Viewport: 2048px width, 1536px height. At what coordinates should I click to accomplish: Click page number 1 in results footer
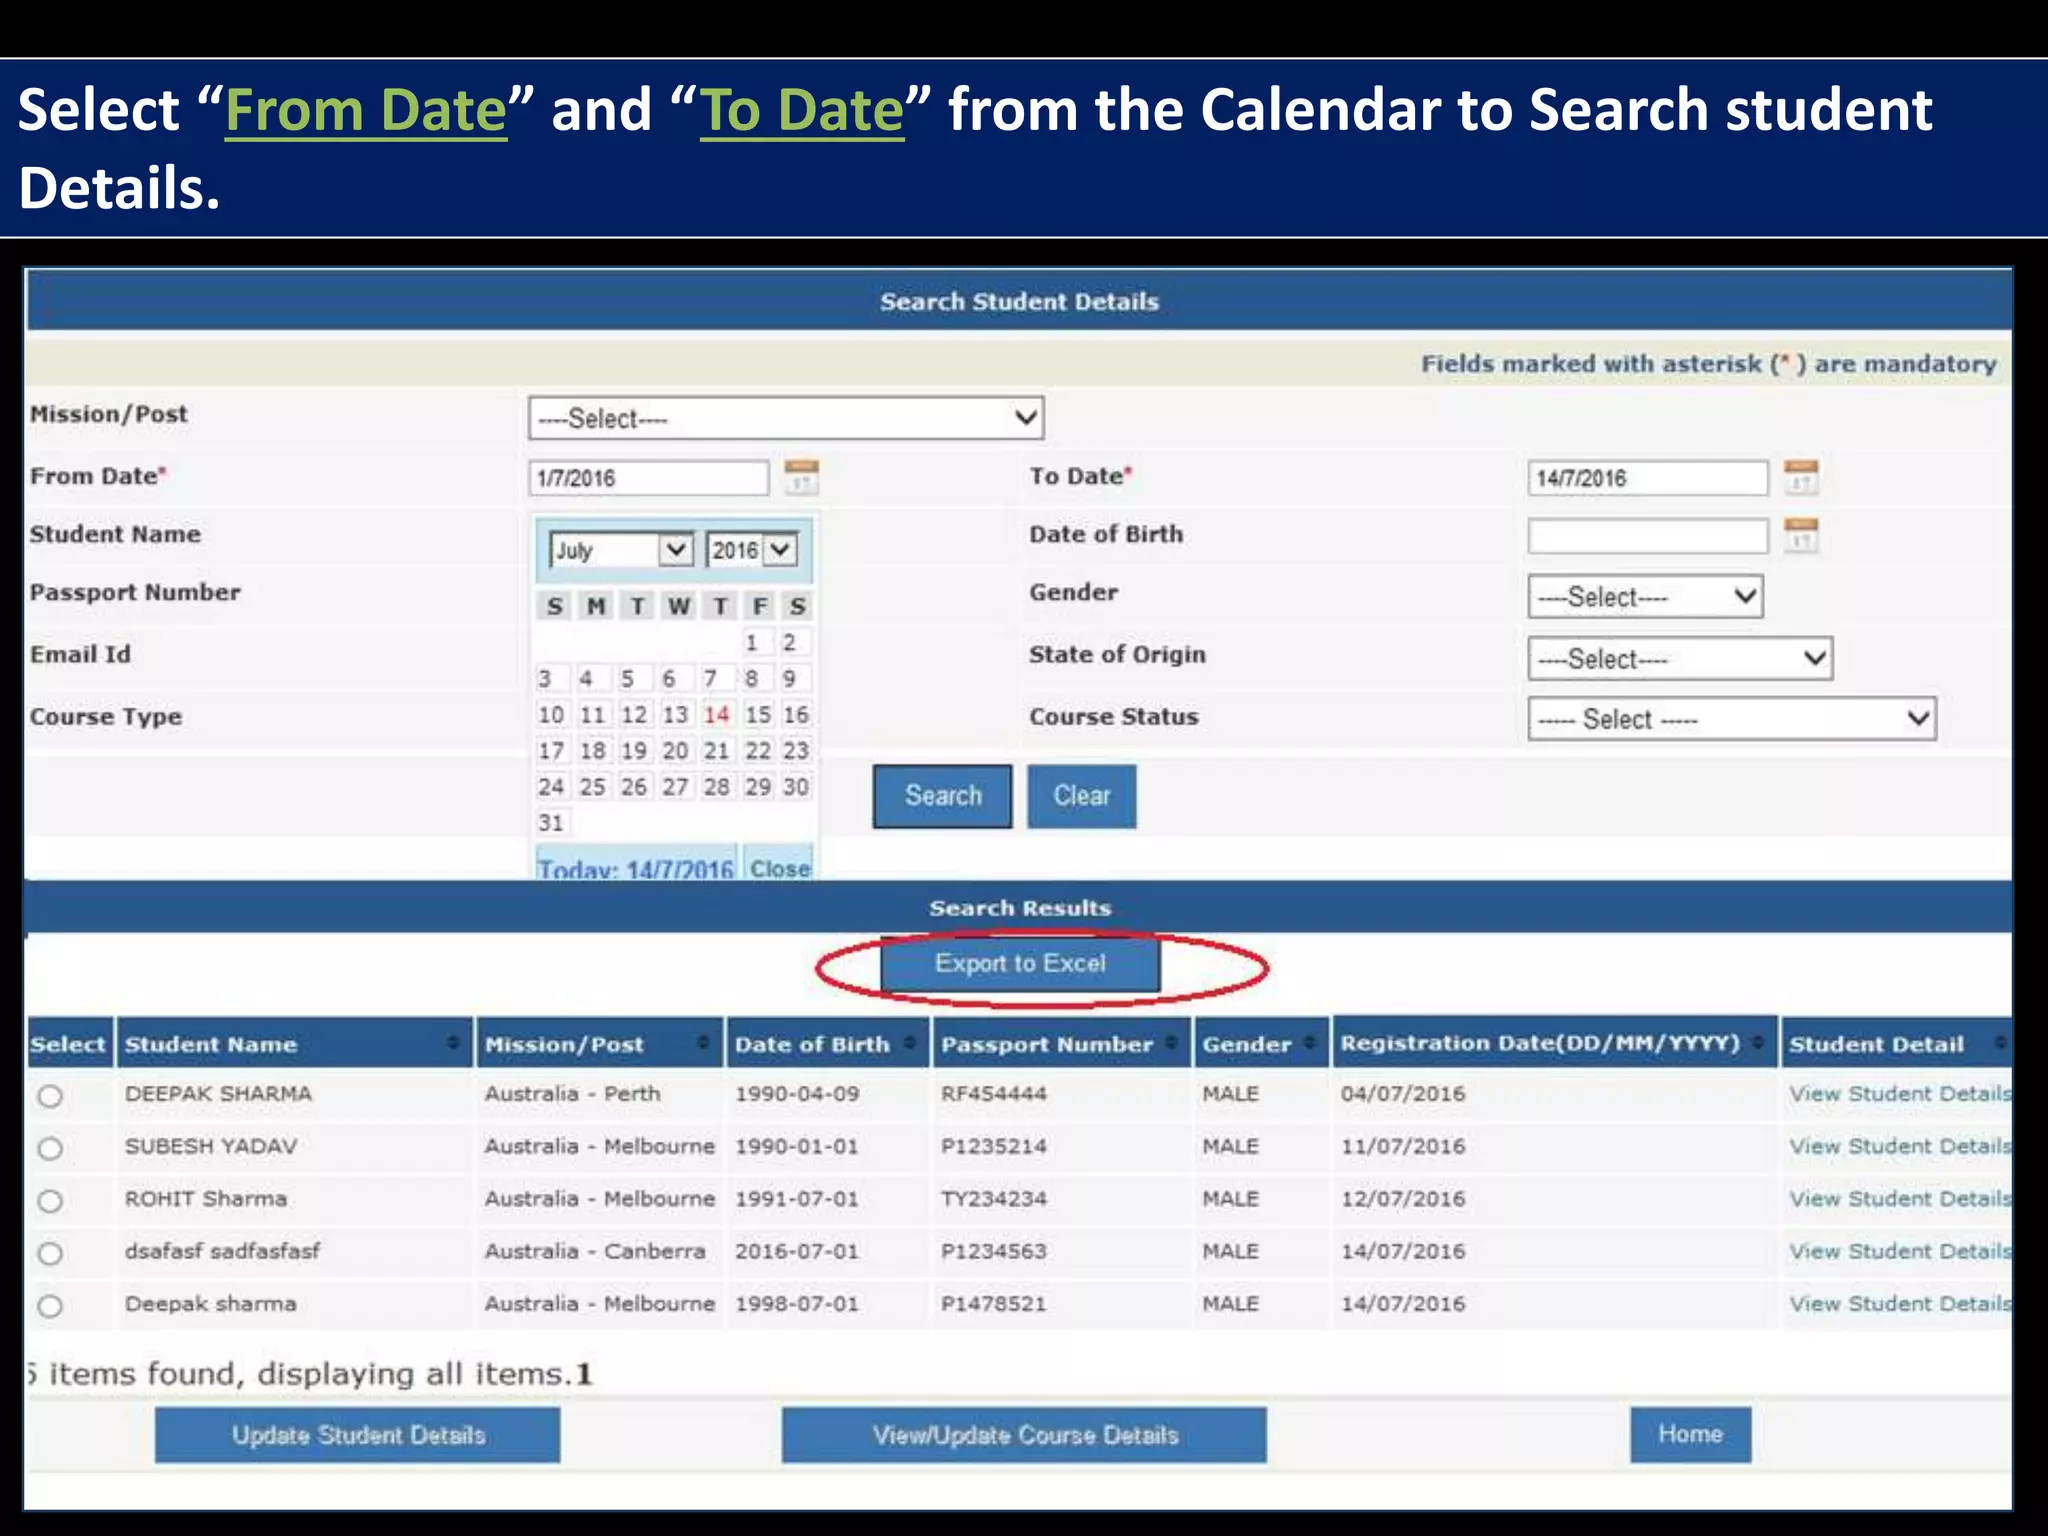point(585,1375)
